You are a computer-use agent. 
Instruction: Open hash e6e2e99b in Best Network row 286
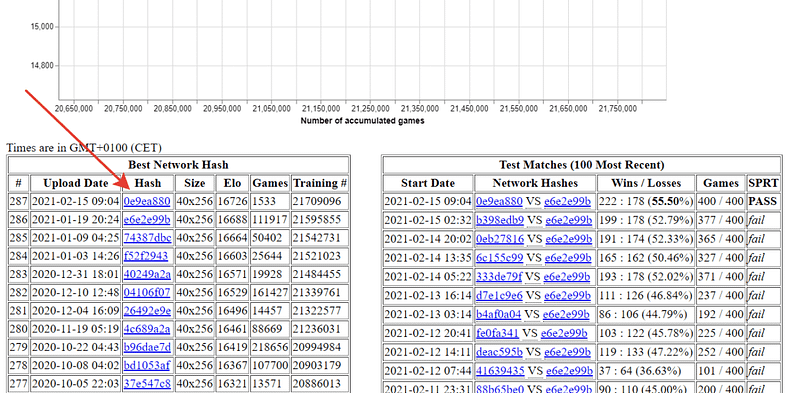[147, 220]
